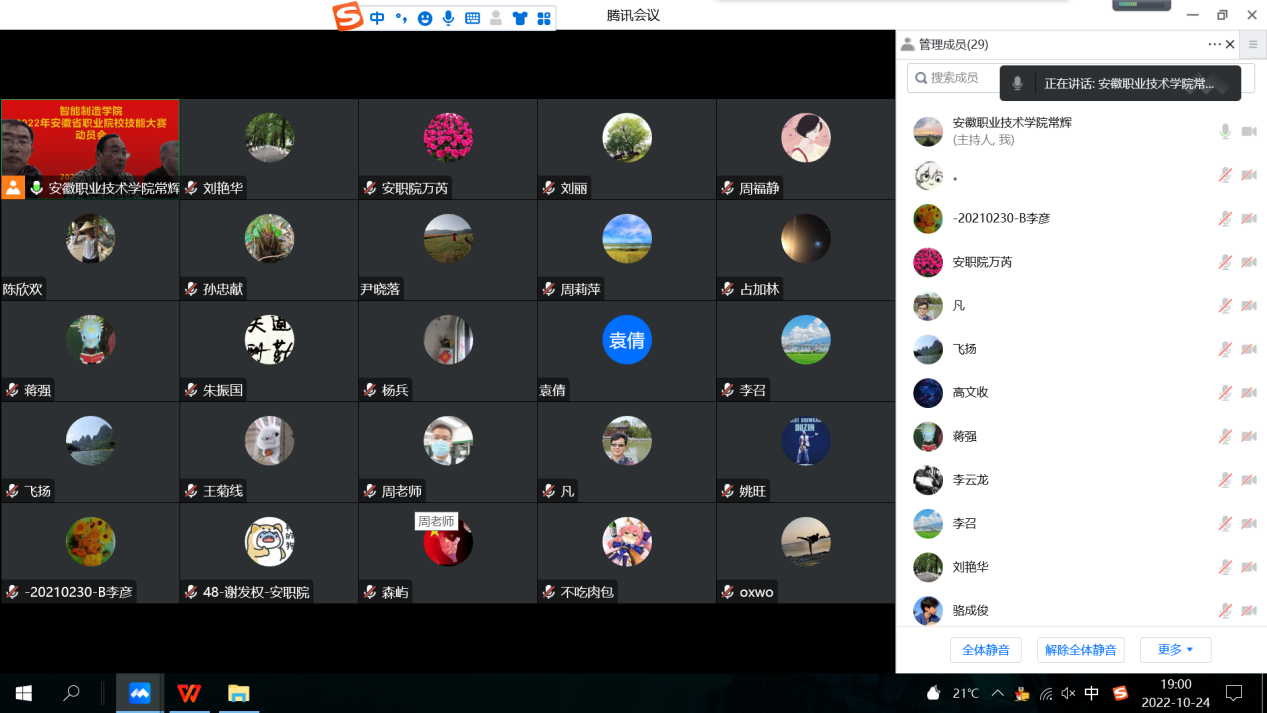This screenshot has width=1267, height=713.
Task: Expand the 更多 dropdown at panel bottom
Action: click(1175, 650)
